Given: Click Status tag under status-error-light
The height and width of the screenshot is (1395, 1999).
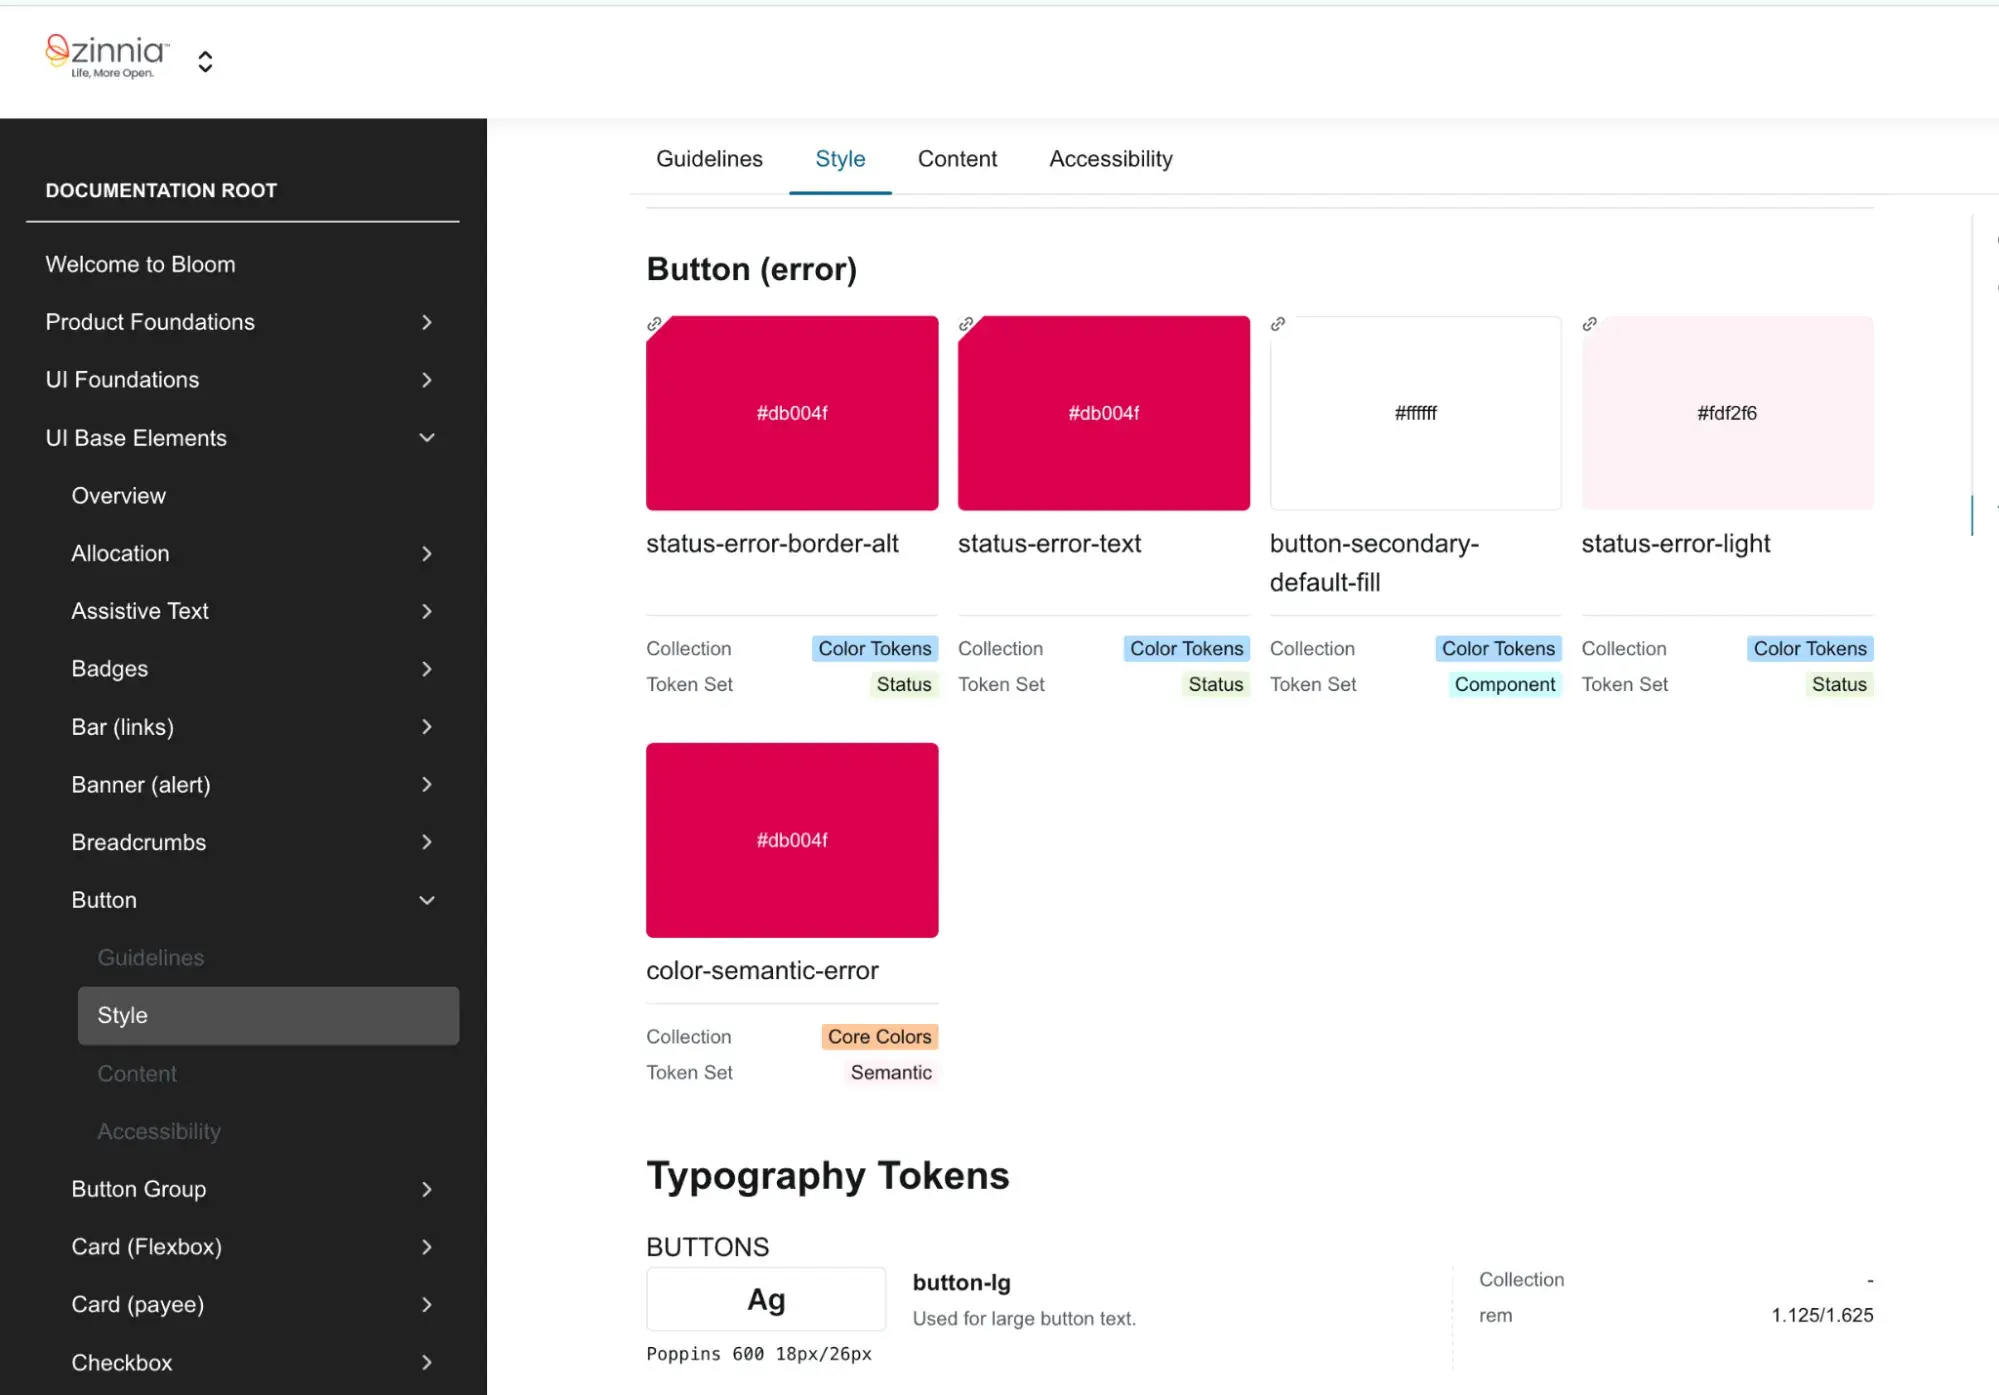Looking at the screenshot, I should (x=1839, y=685).
